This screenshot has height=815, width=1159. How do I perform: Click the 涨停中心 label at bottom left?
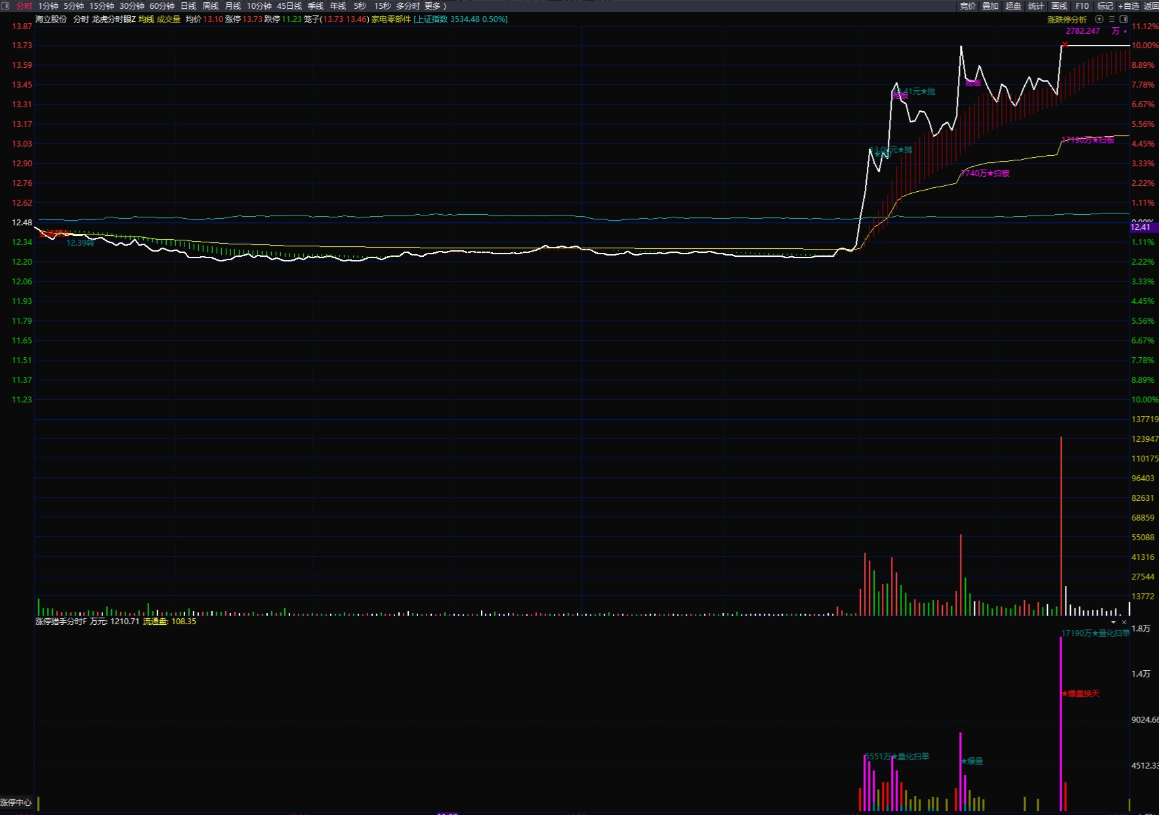16,802
